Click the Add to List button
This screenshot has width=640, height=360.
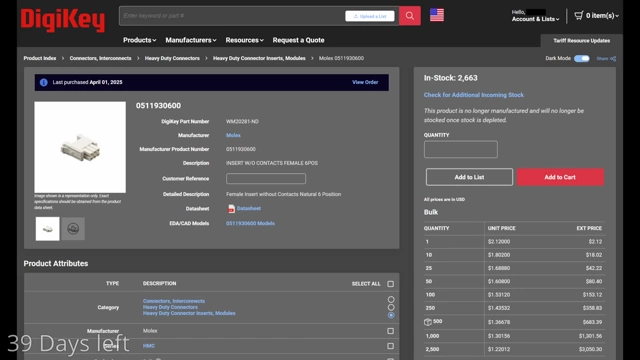coord(469,177)
